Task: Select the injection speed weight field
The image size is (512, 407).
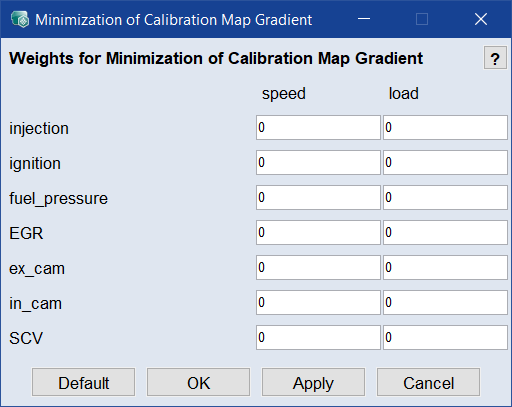Action: click(x=318, y=128)
